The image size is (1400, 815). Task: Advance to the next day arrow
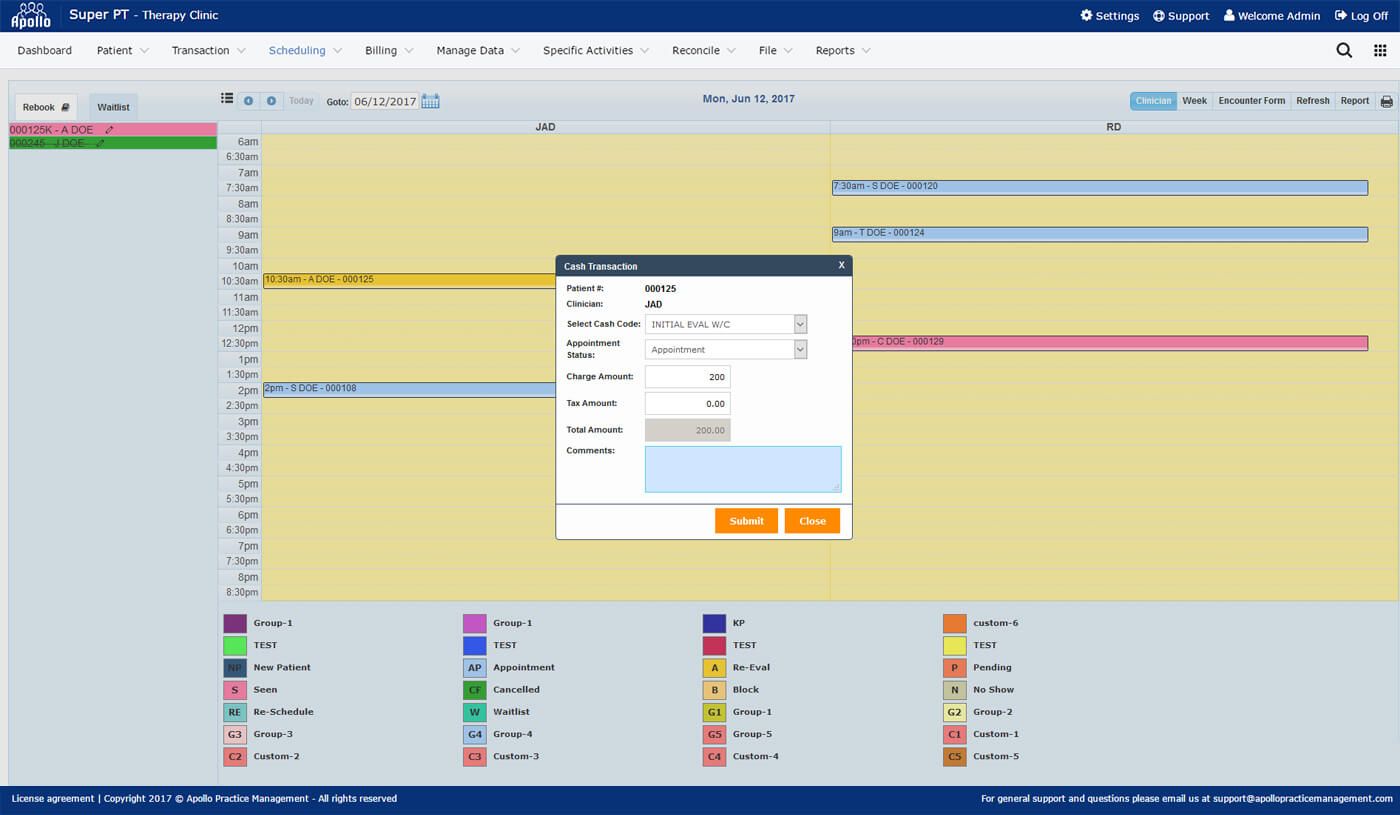coord(271,101)
